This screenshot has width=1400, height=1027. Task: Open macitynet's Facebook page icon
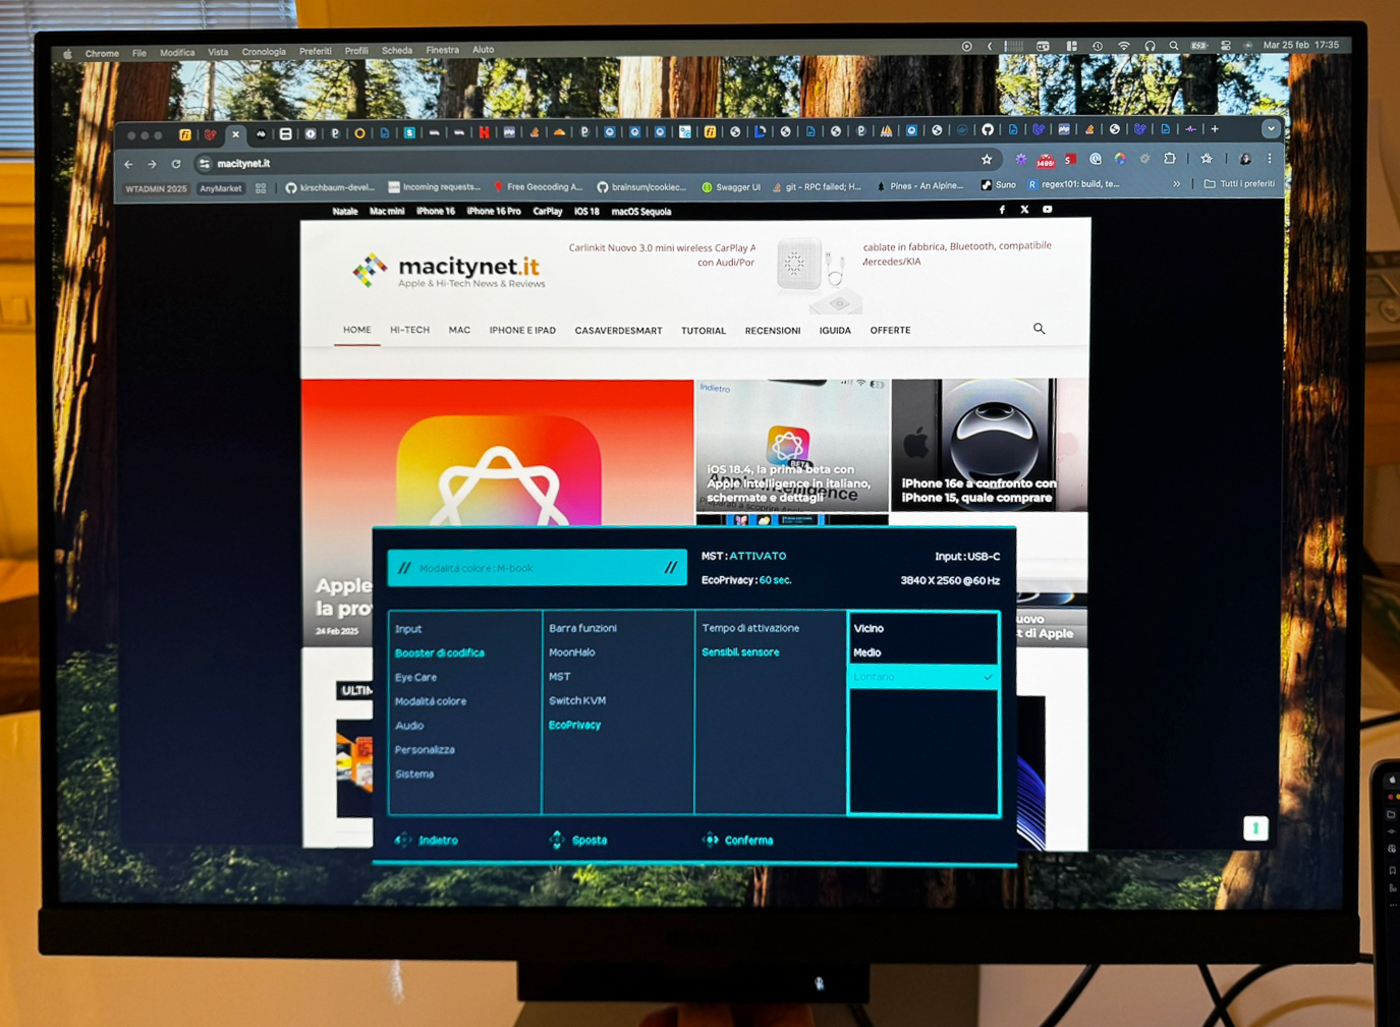(1002, 210)
